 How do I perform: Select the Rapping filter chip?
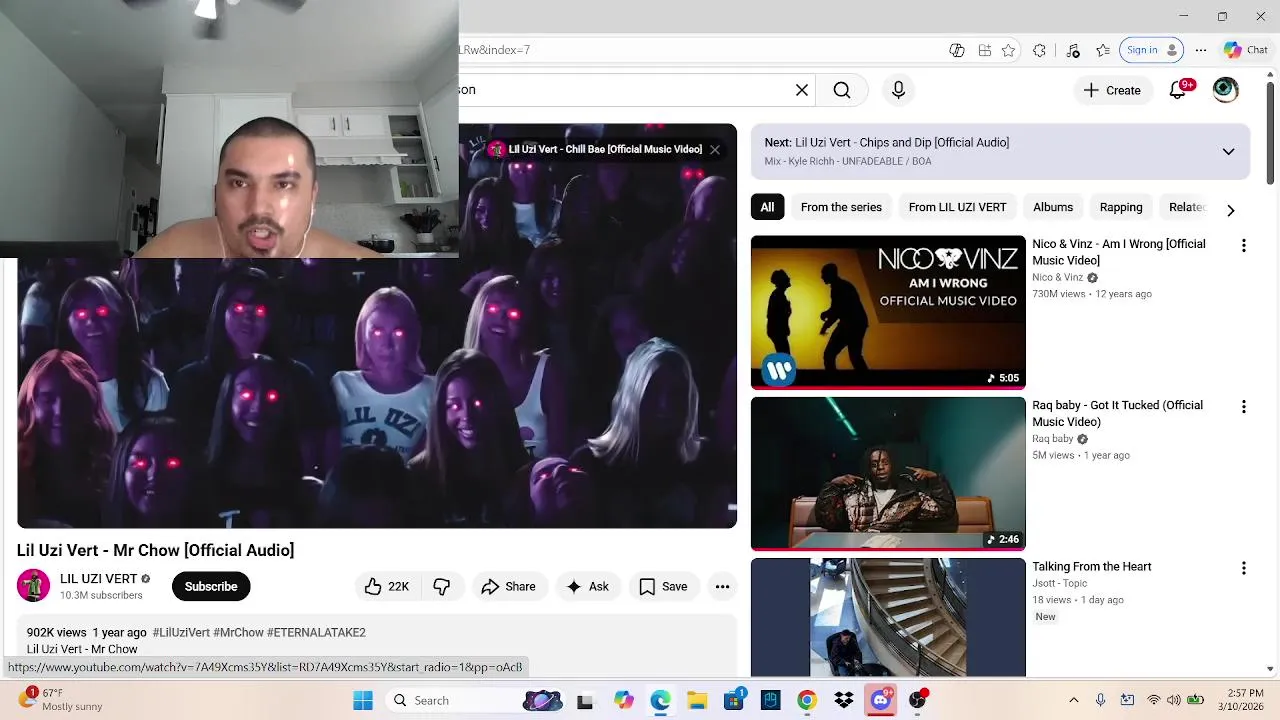1121,207
